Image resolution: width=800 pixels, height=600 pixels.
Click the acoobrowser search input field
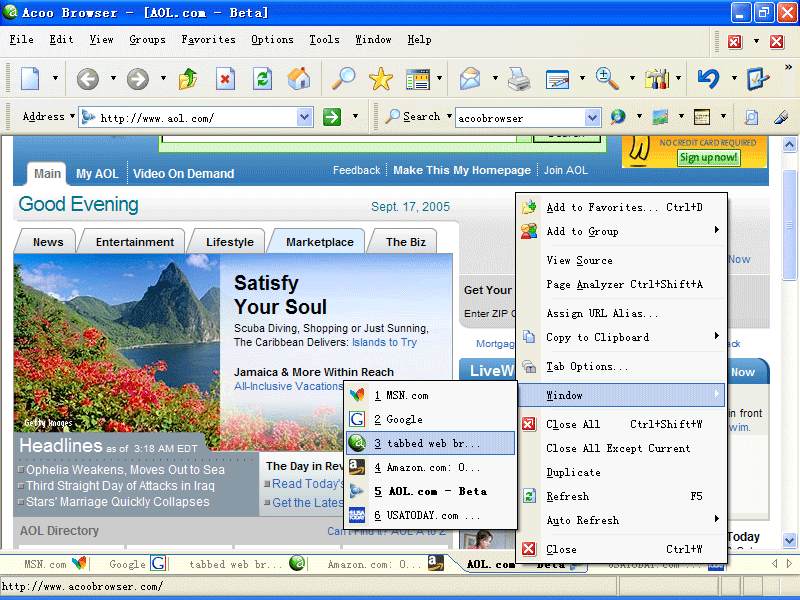tap(519, 118)
